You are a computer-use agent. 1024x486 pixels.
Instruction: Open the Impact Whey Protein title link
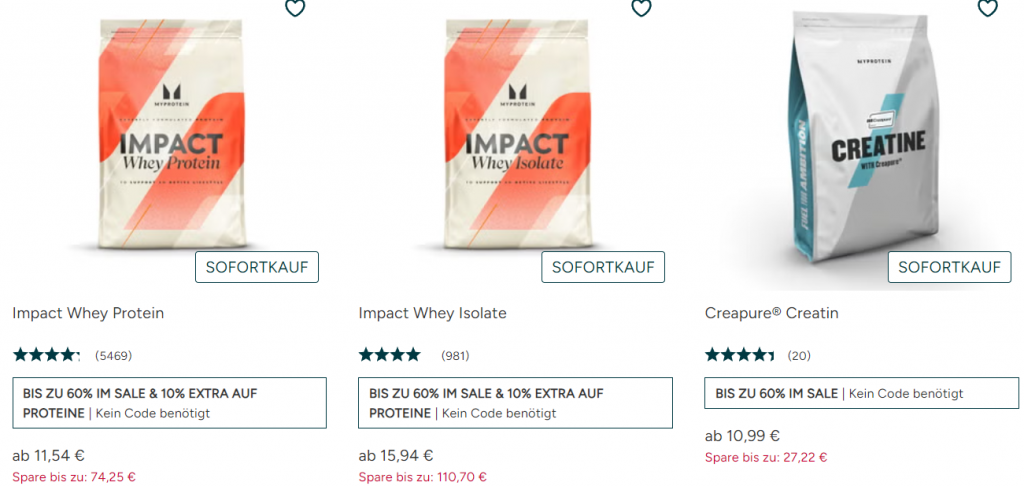(x=88, y=313)
